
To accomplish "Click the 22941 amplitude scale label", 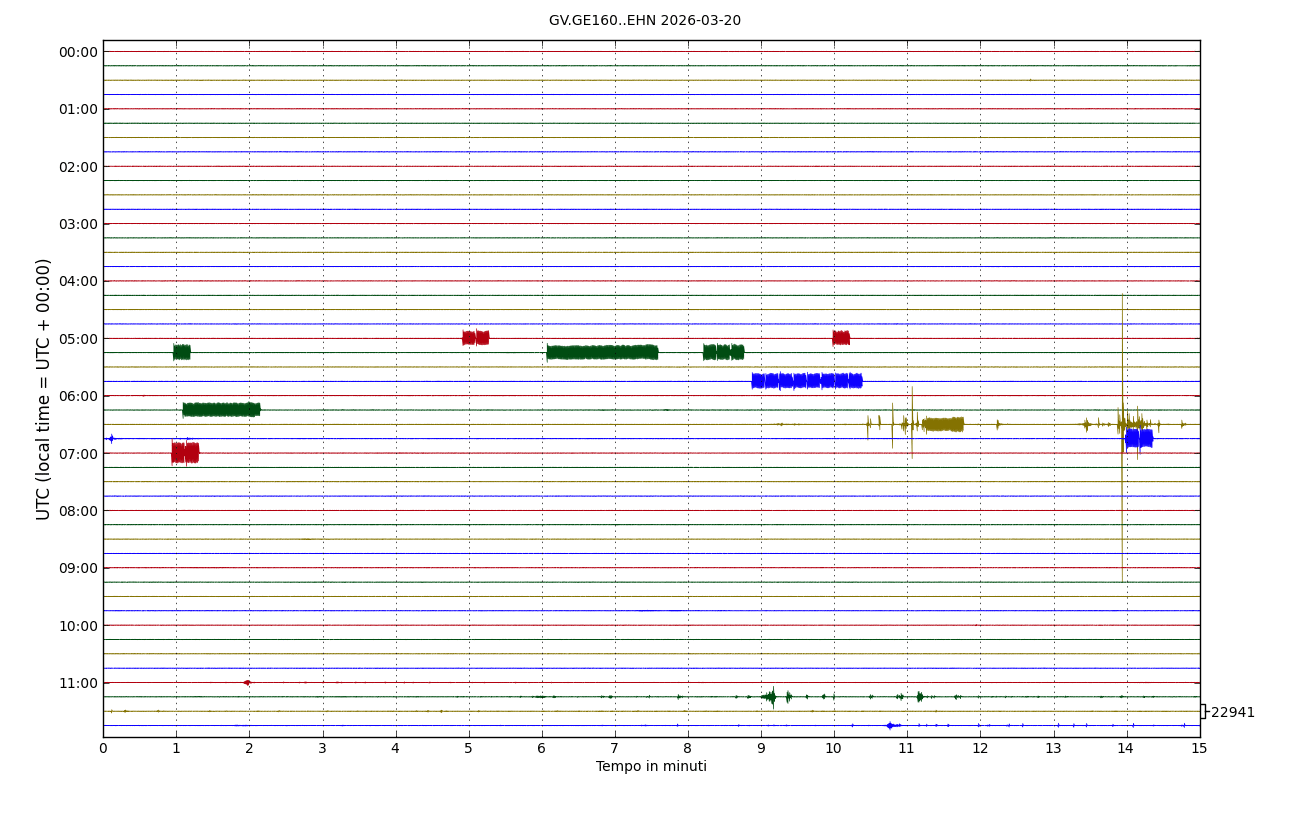I will (x=1232, y=713).
